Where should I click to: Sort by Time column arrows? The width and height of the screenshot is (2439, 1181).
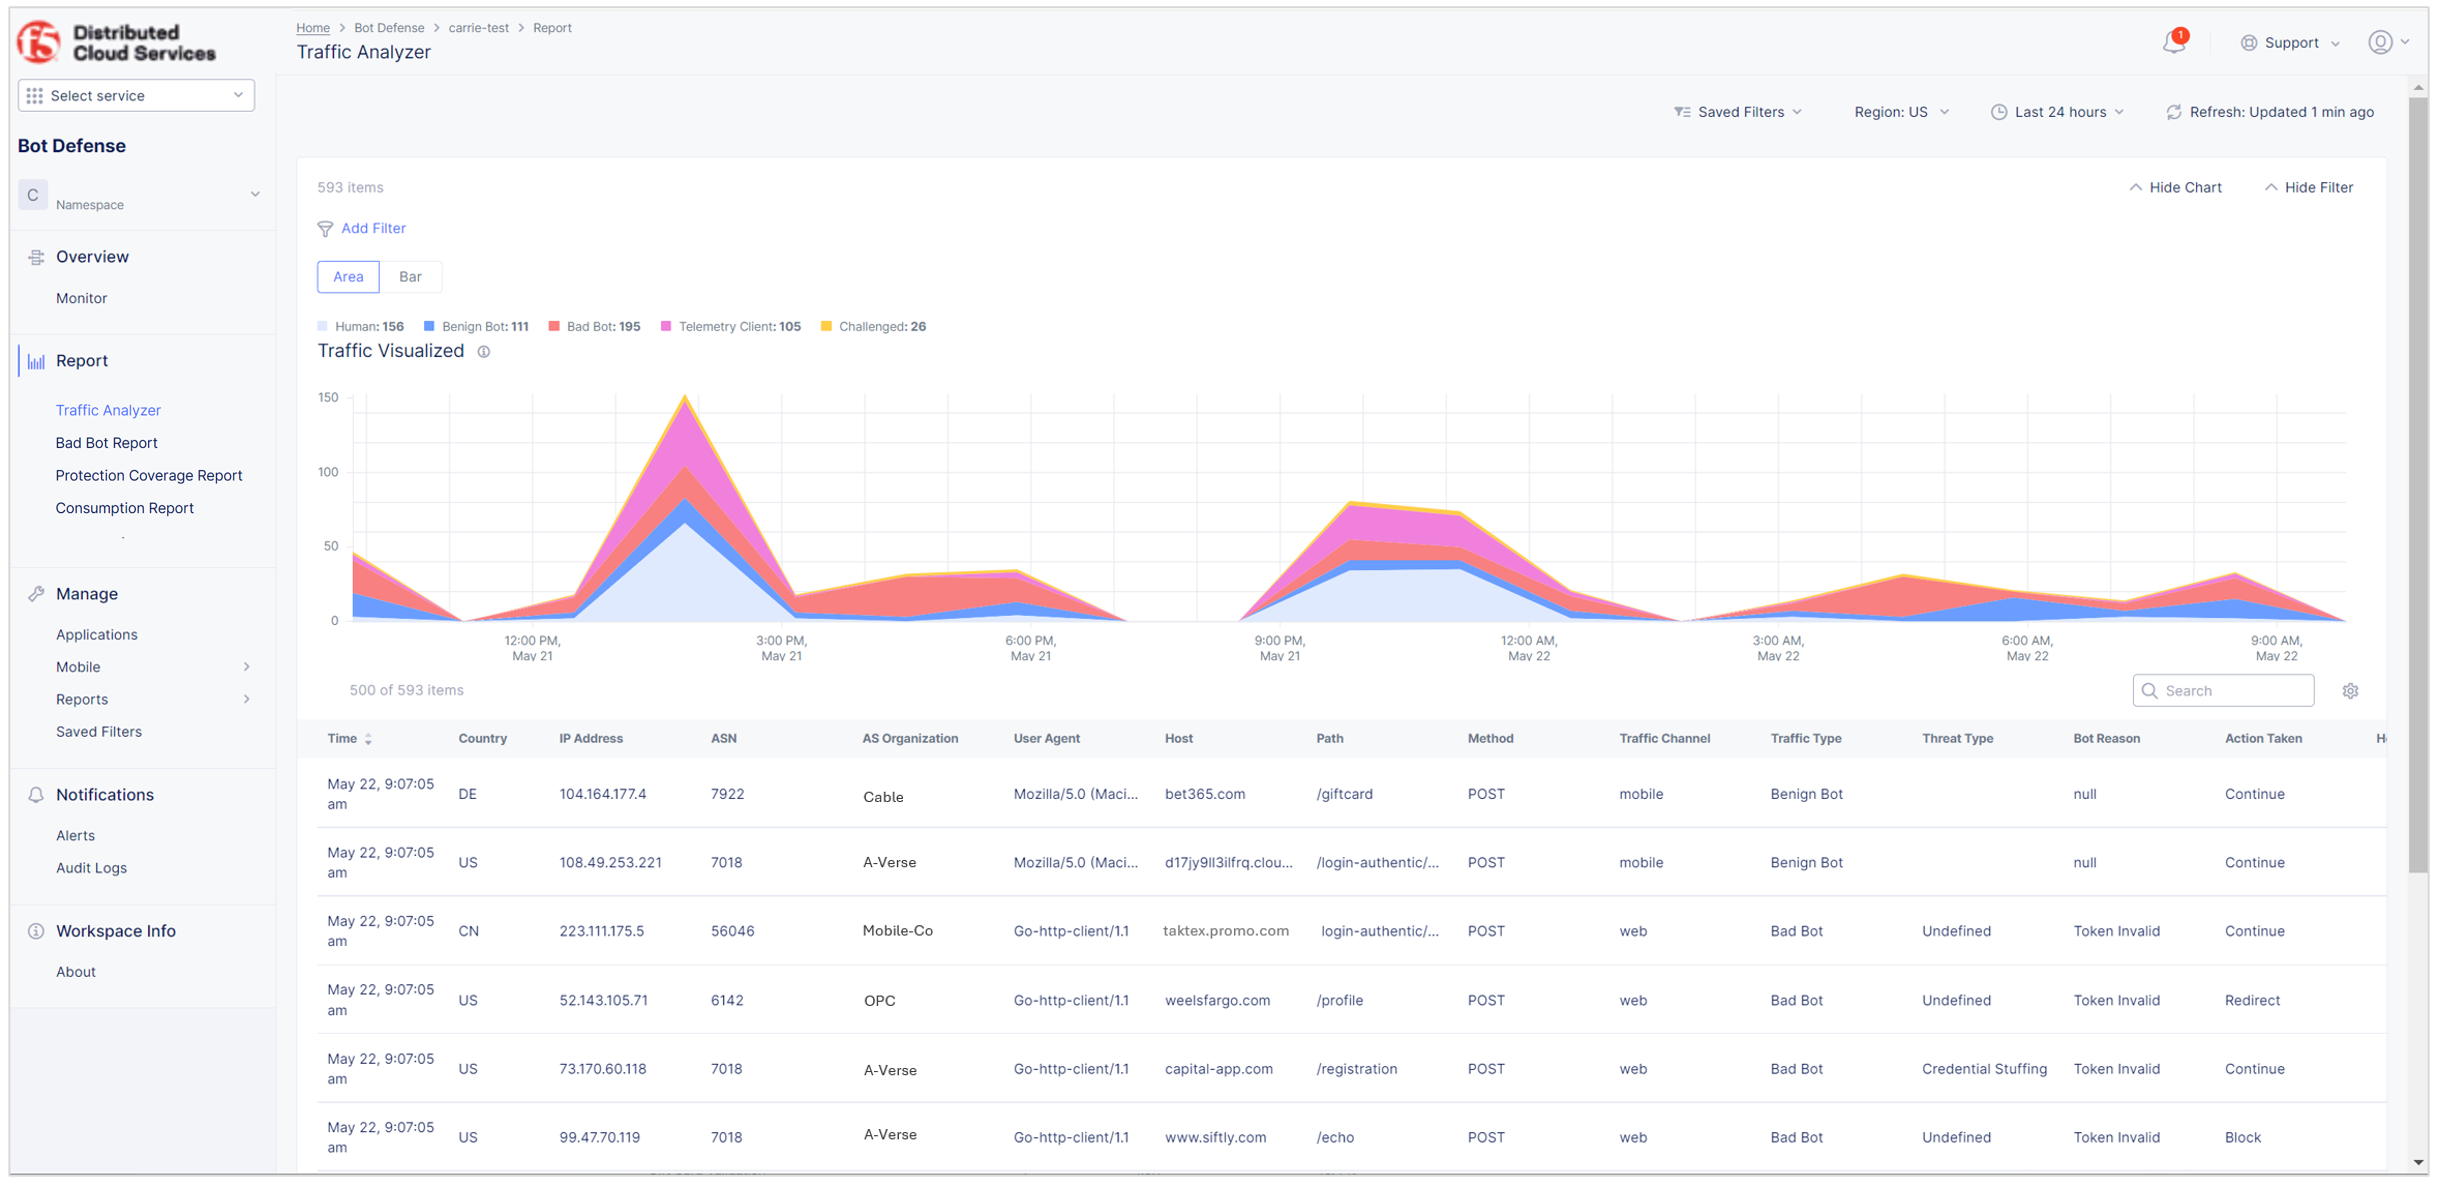[x=368, y=739]
